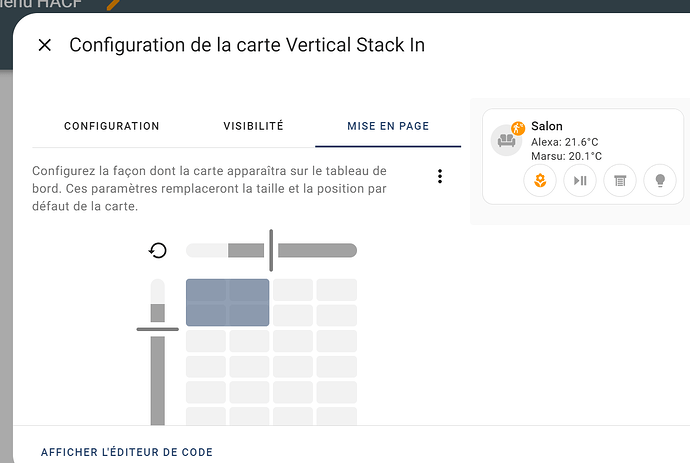This screenshot has height=463, width=690.
Task: Toggle the orange flower button in Salon card
Action: point(540,180)
